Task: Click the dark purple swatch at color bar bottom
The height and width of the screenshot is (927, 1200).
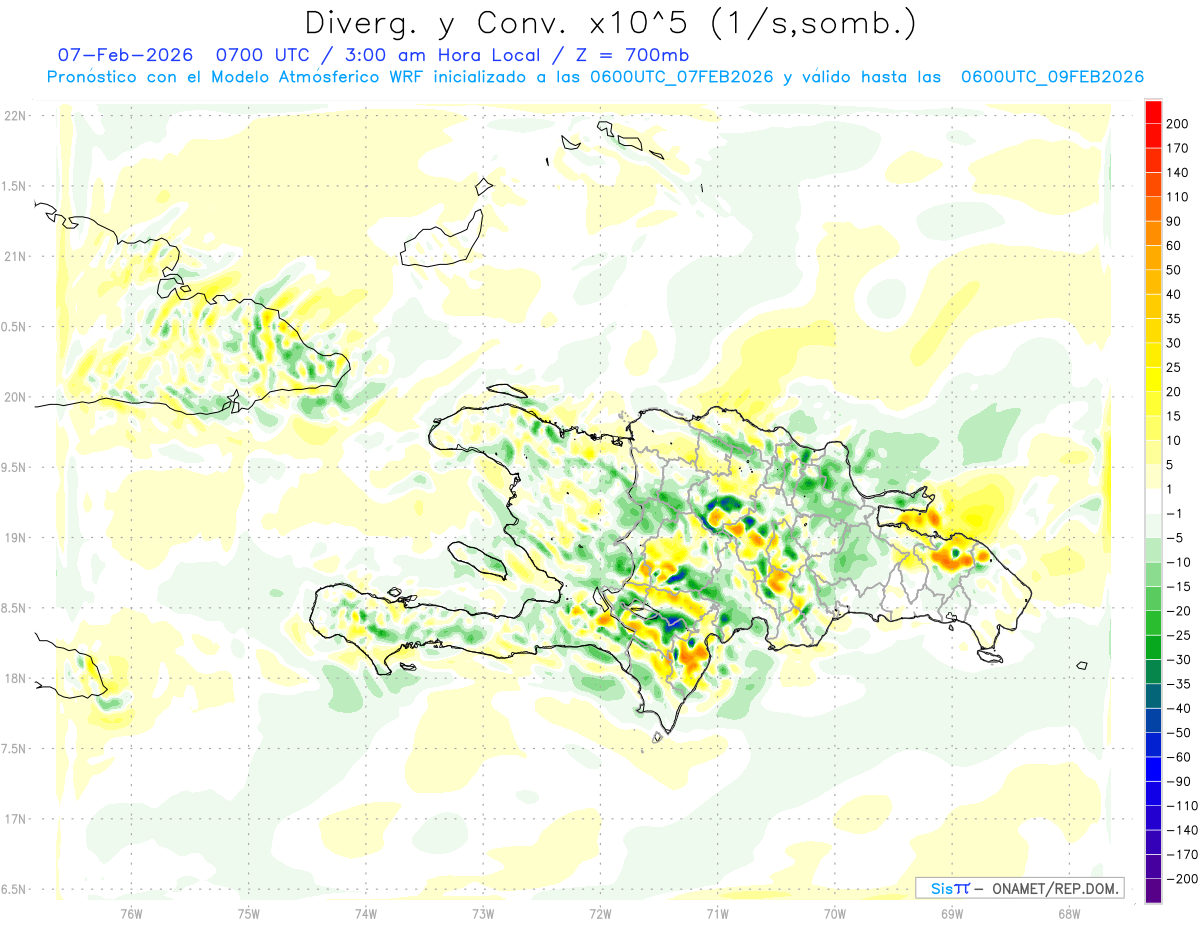Action: point(1153,891)
